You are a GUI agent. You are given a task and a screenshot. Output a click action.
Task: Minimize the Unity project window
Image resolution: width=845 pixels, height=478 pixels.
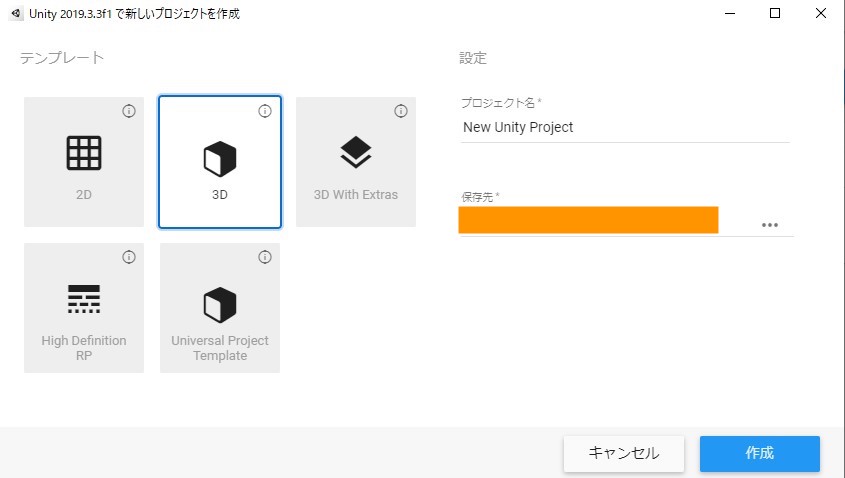[730, 13]
